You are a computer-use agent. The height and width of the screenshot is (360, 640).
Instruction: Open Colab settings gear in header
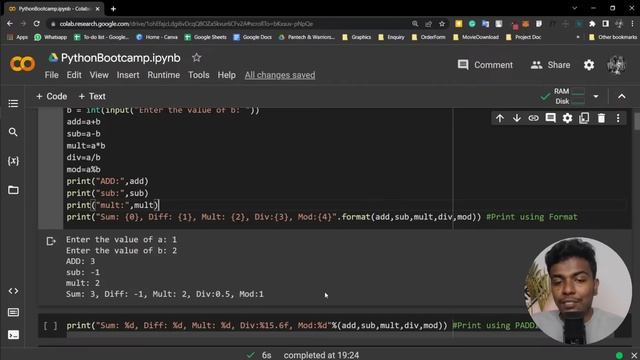[589, 65]
